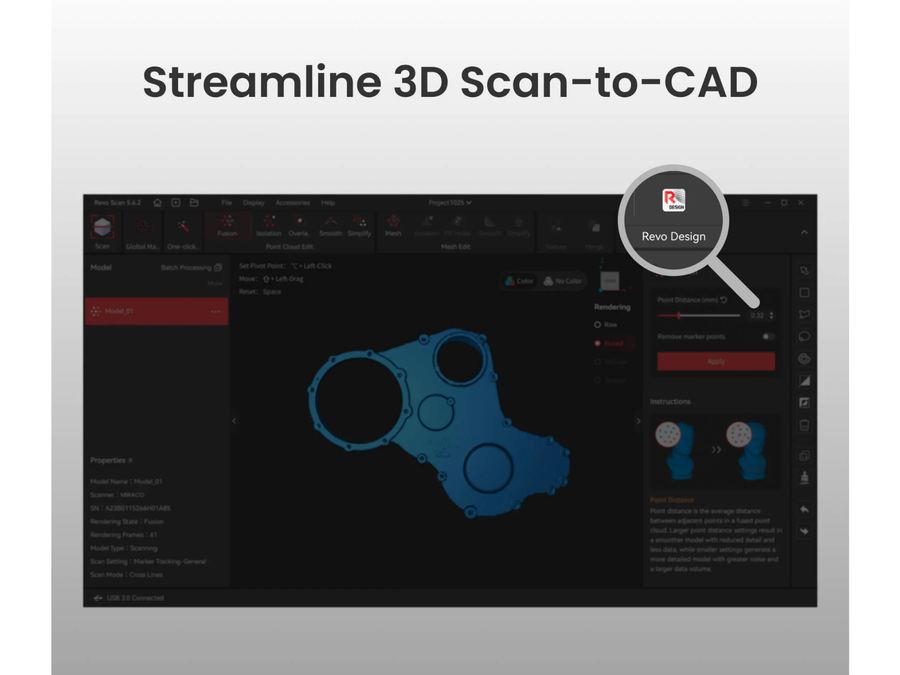Click the new project plus icon
900x675 pixels.
pos(176,203)
